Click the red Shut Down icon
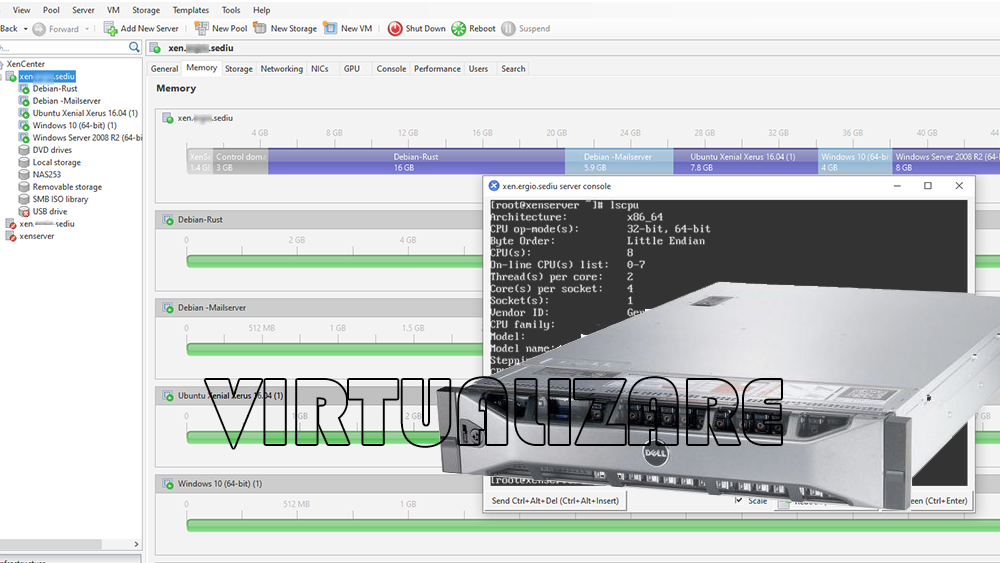The width and height of the screenshot is (1000, 563). tap(395, 29)
